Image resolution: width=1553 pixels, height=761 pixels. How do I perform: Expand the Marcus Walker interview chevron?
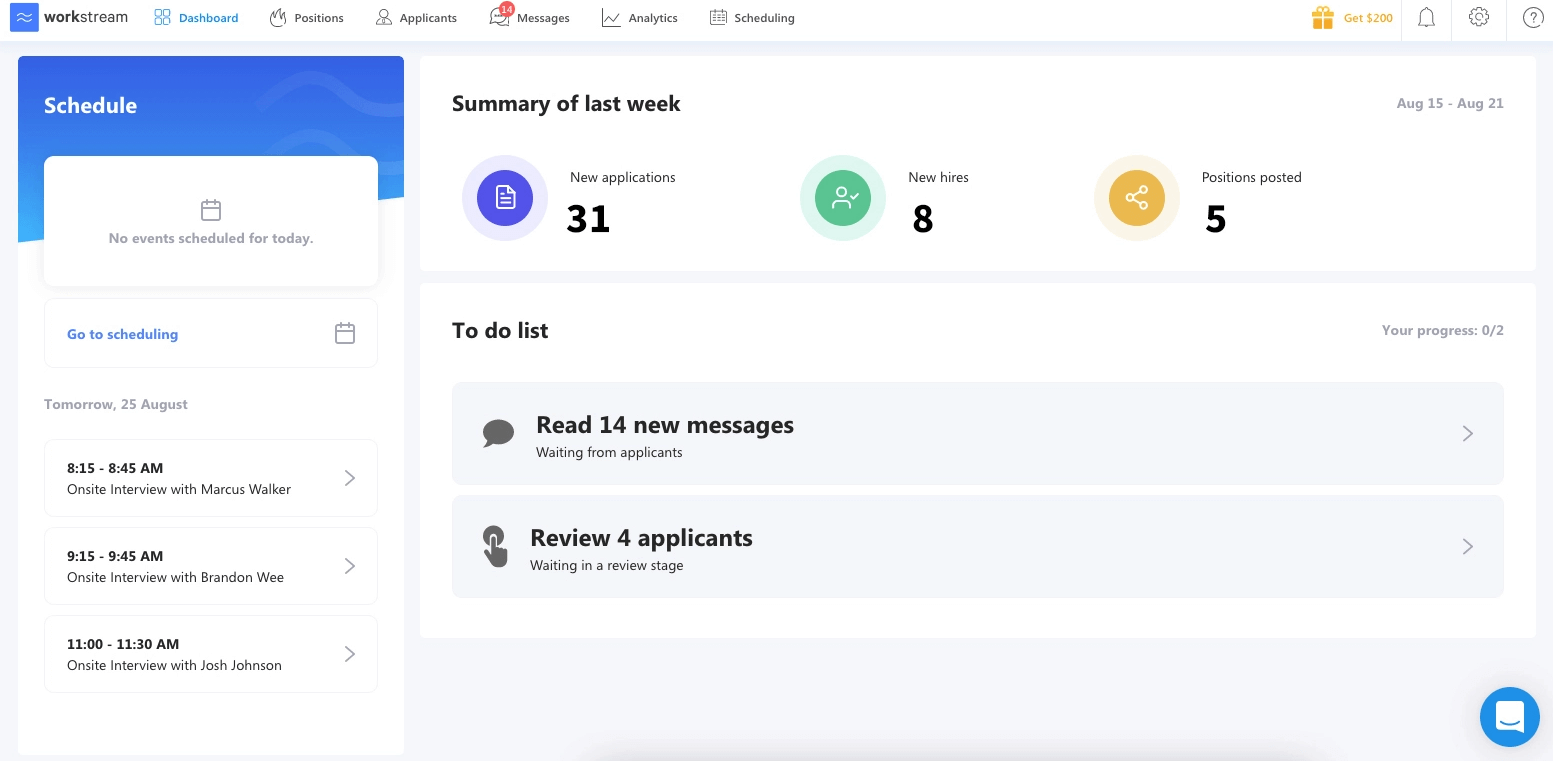click(350, 478)
